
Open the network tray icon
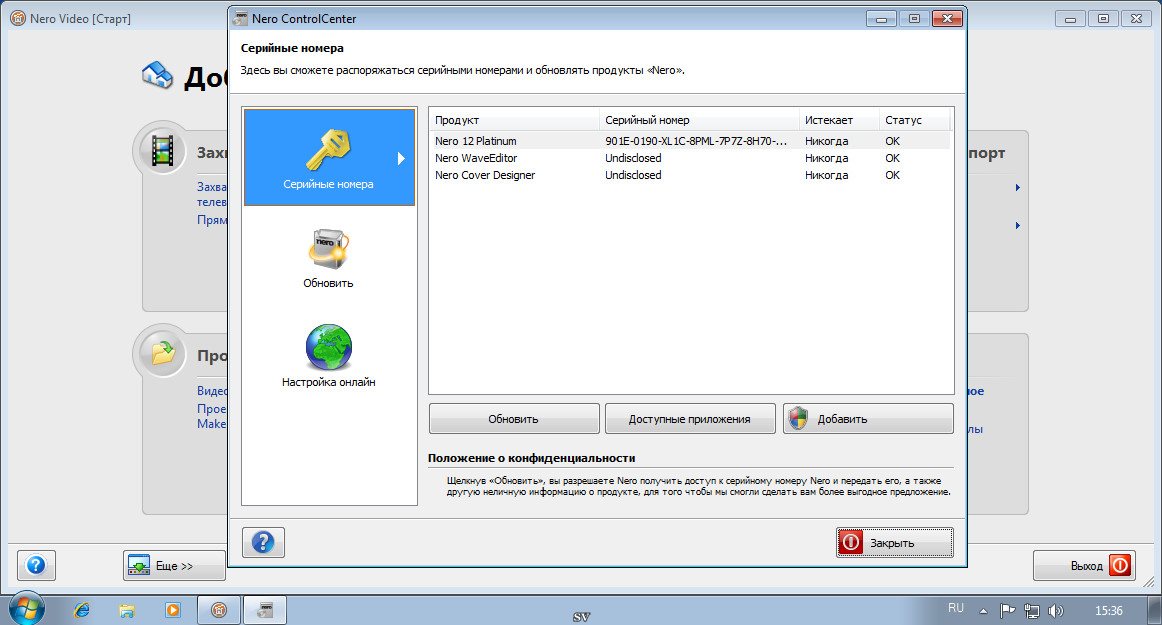[1032, 611]
